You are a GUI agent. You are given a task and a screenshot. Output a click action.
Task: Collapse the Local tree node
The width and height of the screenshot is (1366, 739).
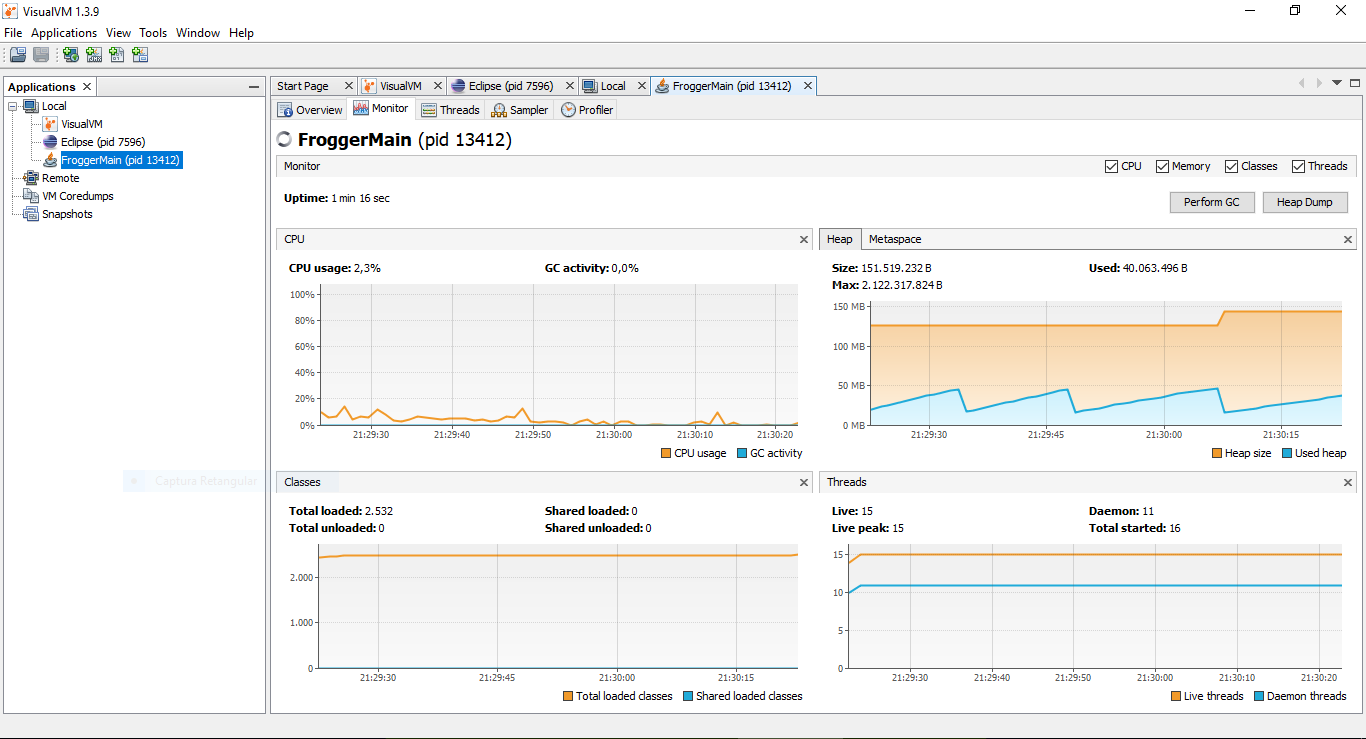pyautogui.click(x=13, y=106)
